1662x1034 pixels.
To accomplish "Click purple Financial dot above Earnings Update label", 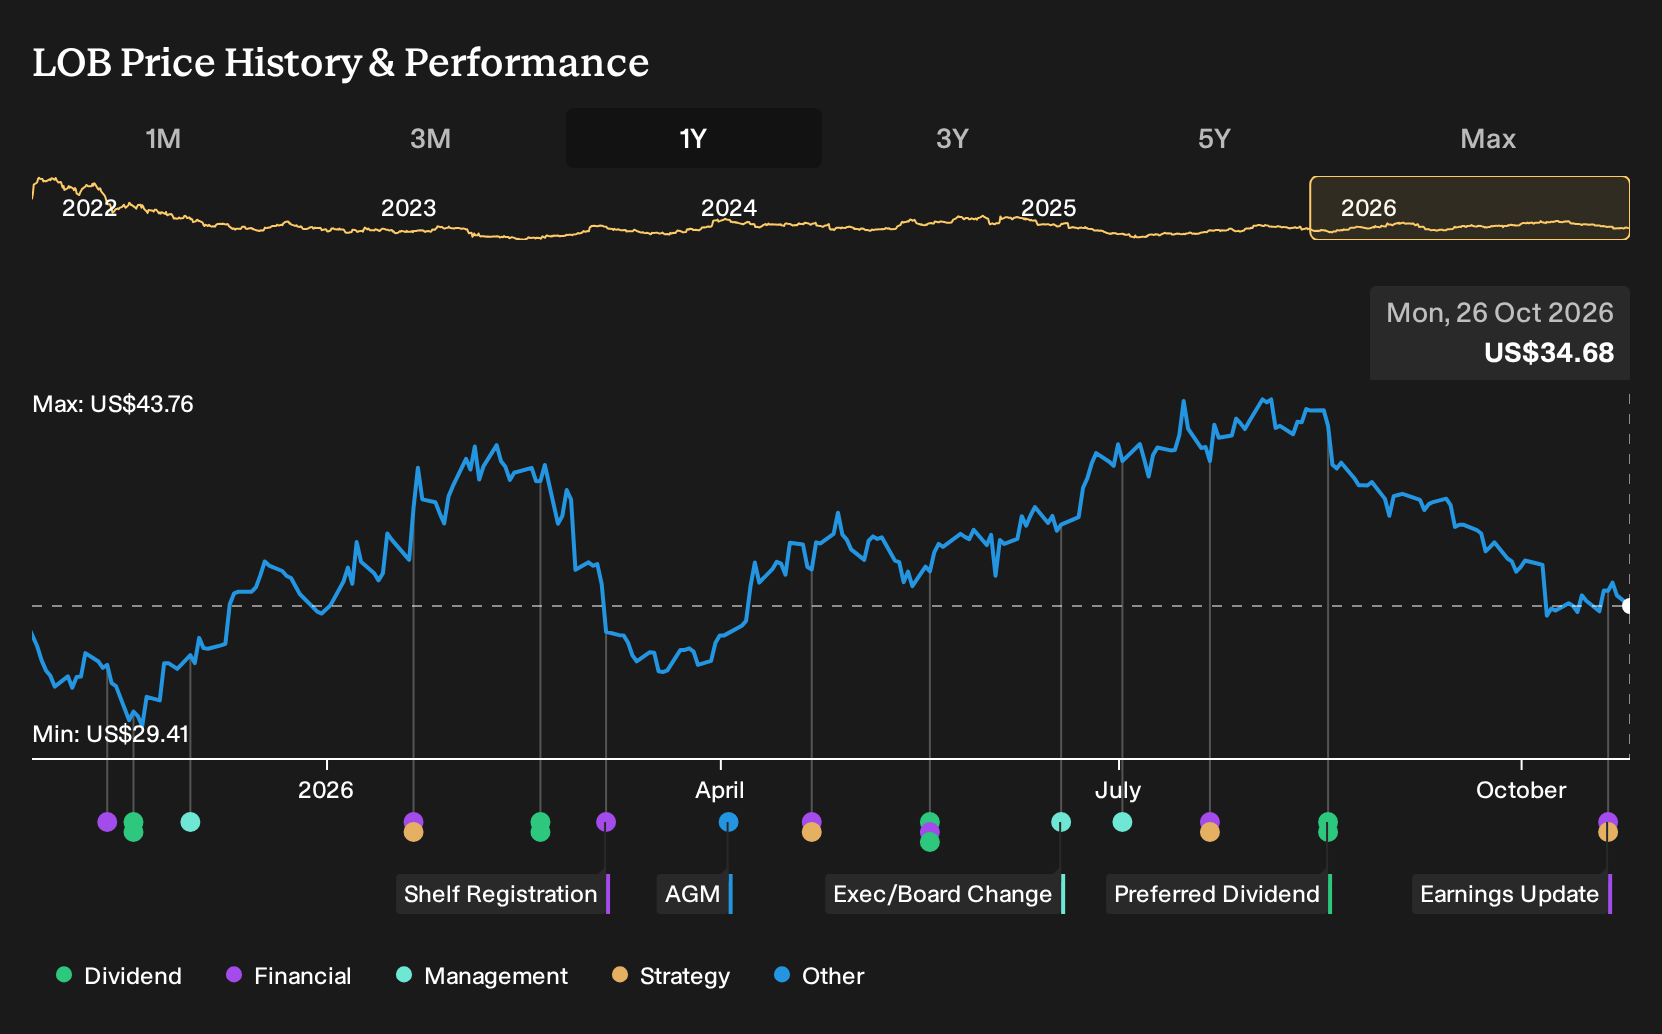I will click(1607, 822).
